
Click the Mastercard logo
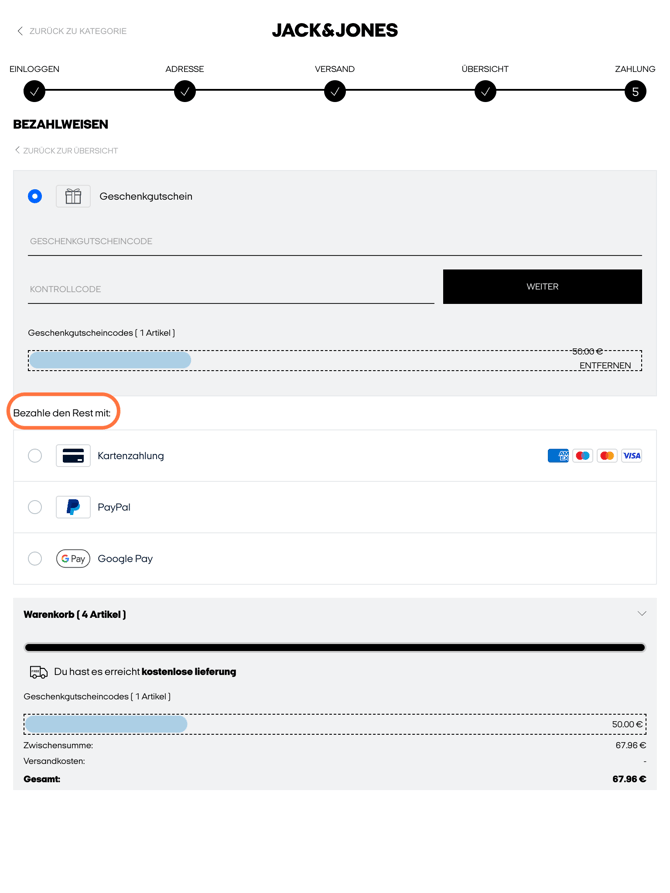[x=607, y=456]
